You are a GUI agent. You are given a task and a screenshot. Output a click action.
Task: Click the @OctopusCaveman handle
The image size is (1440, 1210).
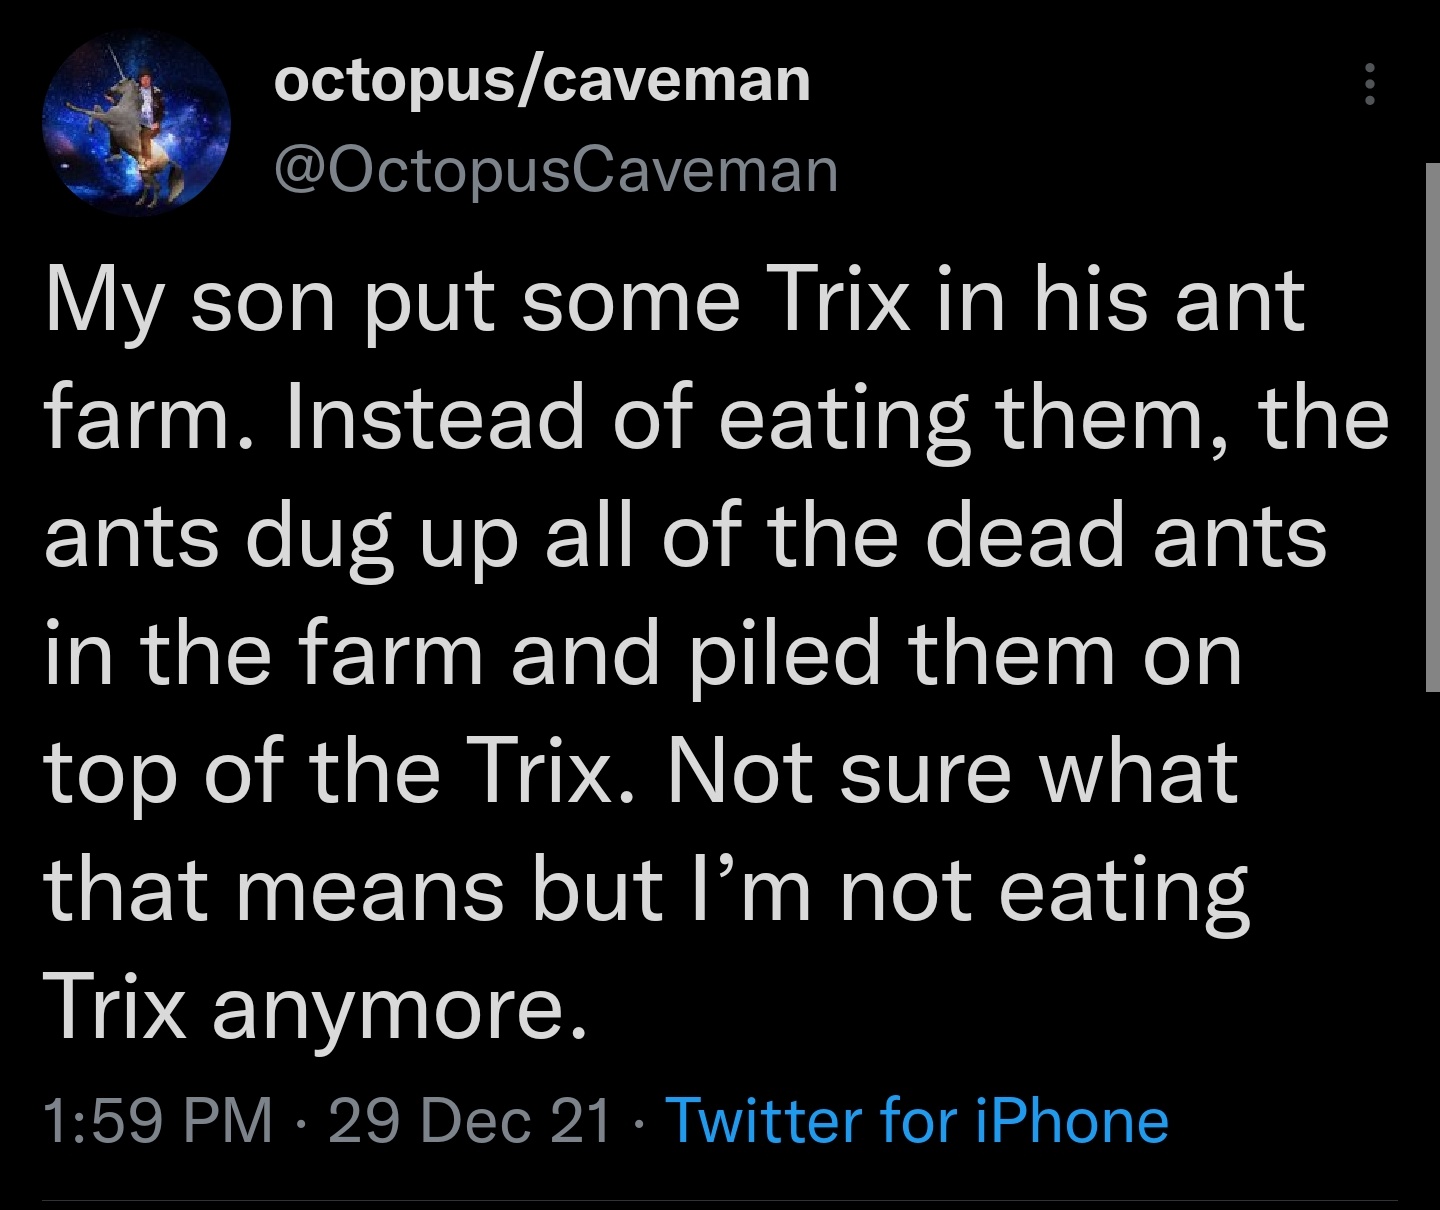pos(555,170)
